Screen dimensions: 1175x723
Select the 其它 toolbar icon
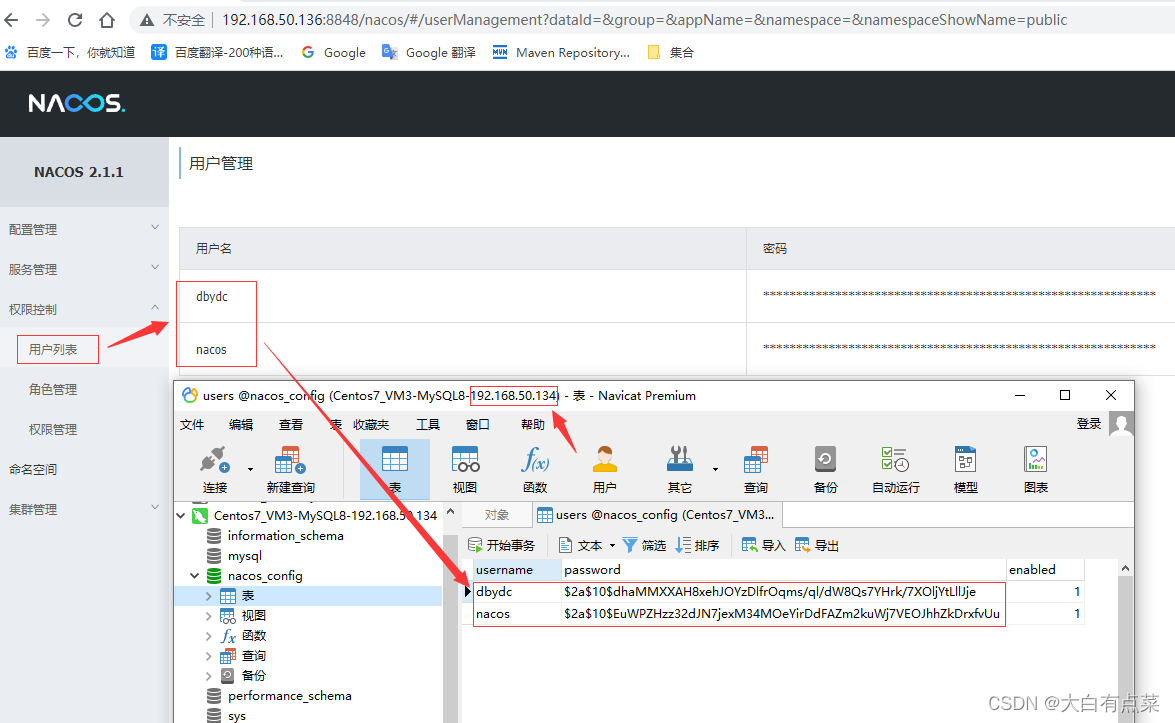pos(680,470)
